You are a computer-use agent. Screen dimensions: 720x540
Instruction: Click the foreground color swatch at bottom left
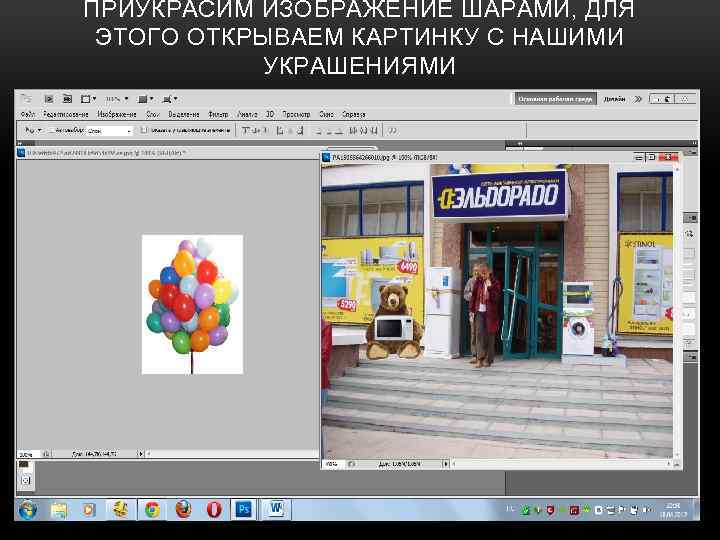[x=23, y=465]
